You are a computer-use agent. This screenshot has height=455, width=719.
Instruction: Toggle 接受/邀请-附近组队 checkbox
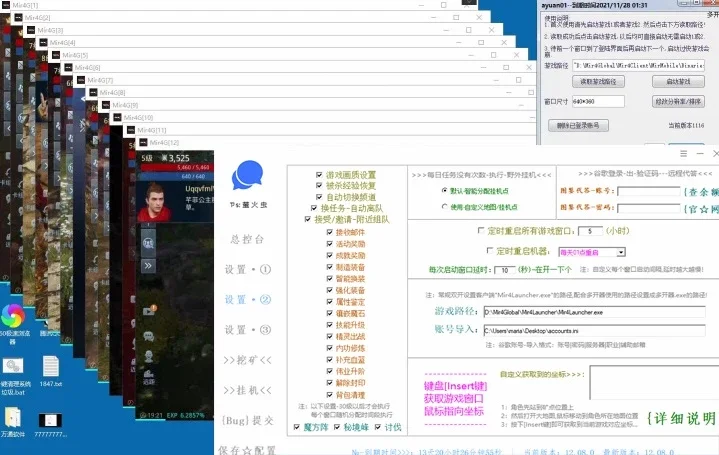[308, 219]
